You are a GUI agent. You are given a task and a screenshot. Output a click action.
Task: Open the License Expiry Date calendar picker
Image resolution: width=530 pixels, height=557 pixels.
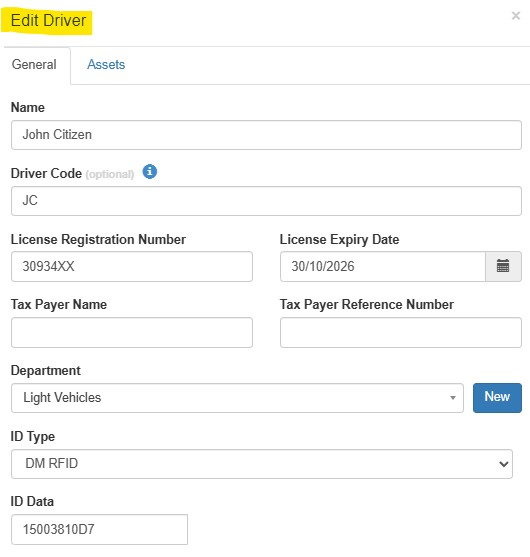(x=503, y=266)
